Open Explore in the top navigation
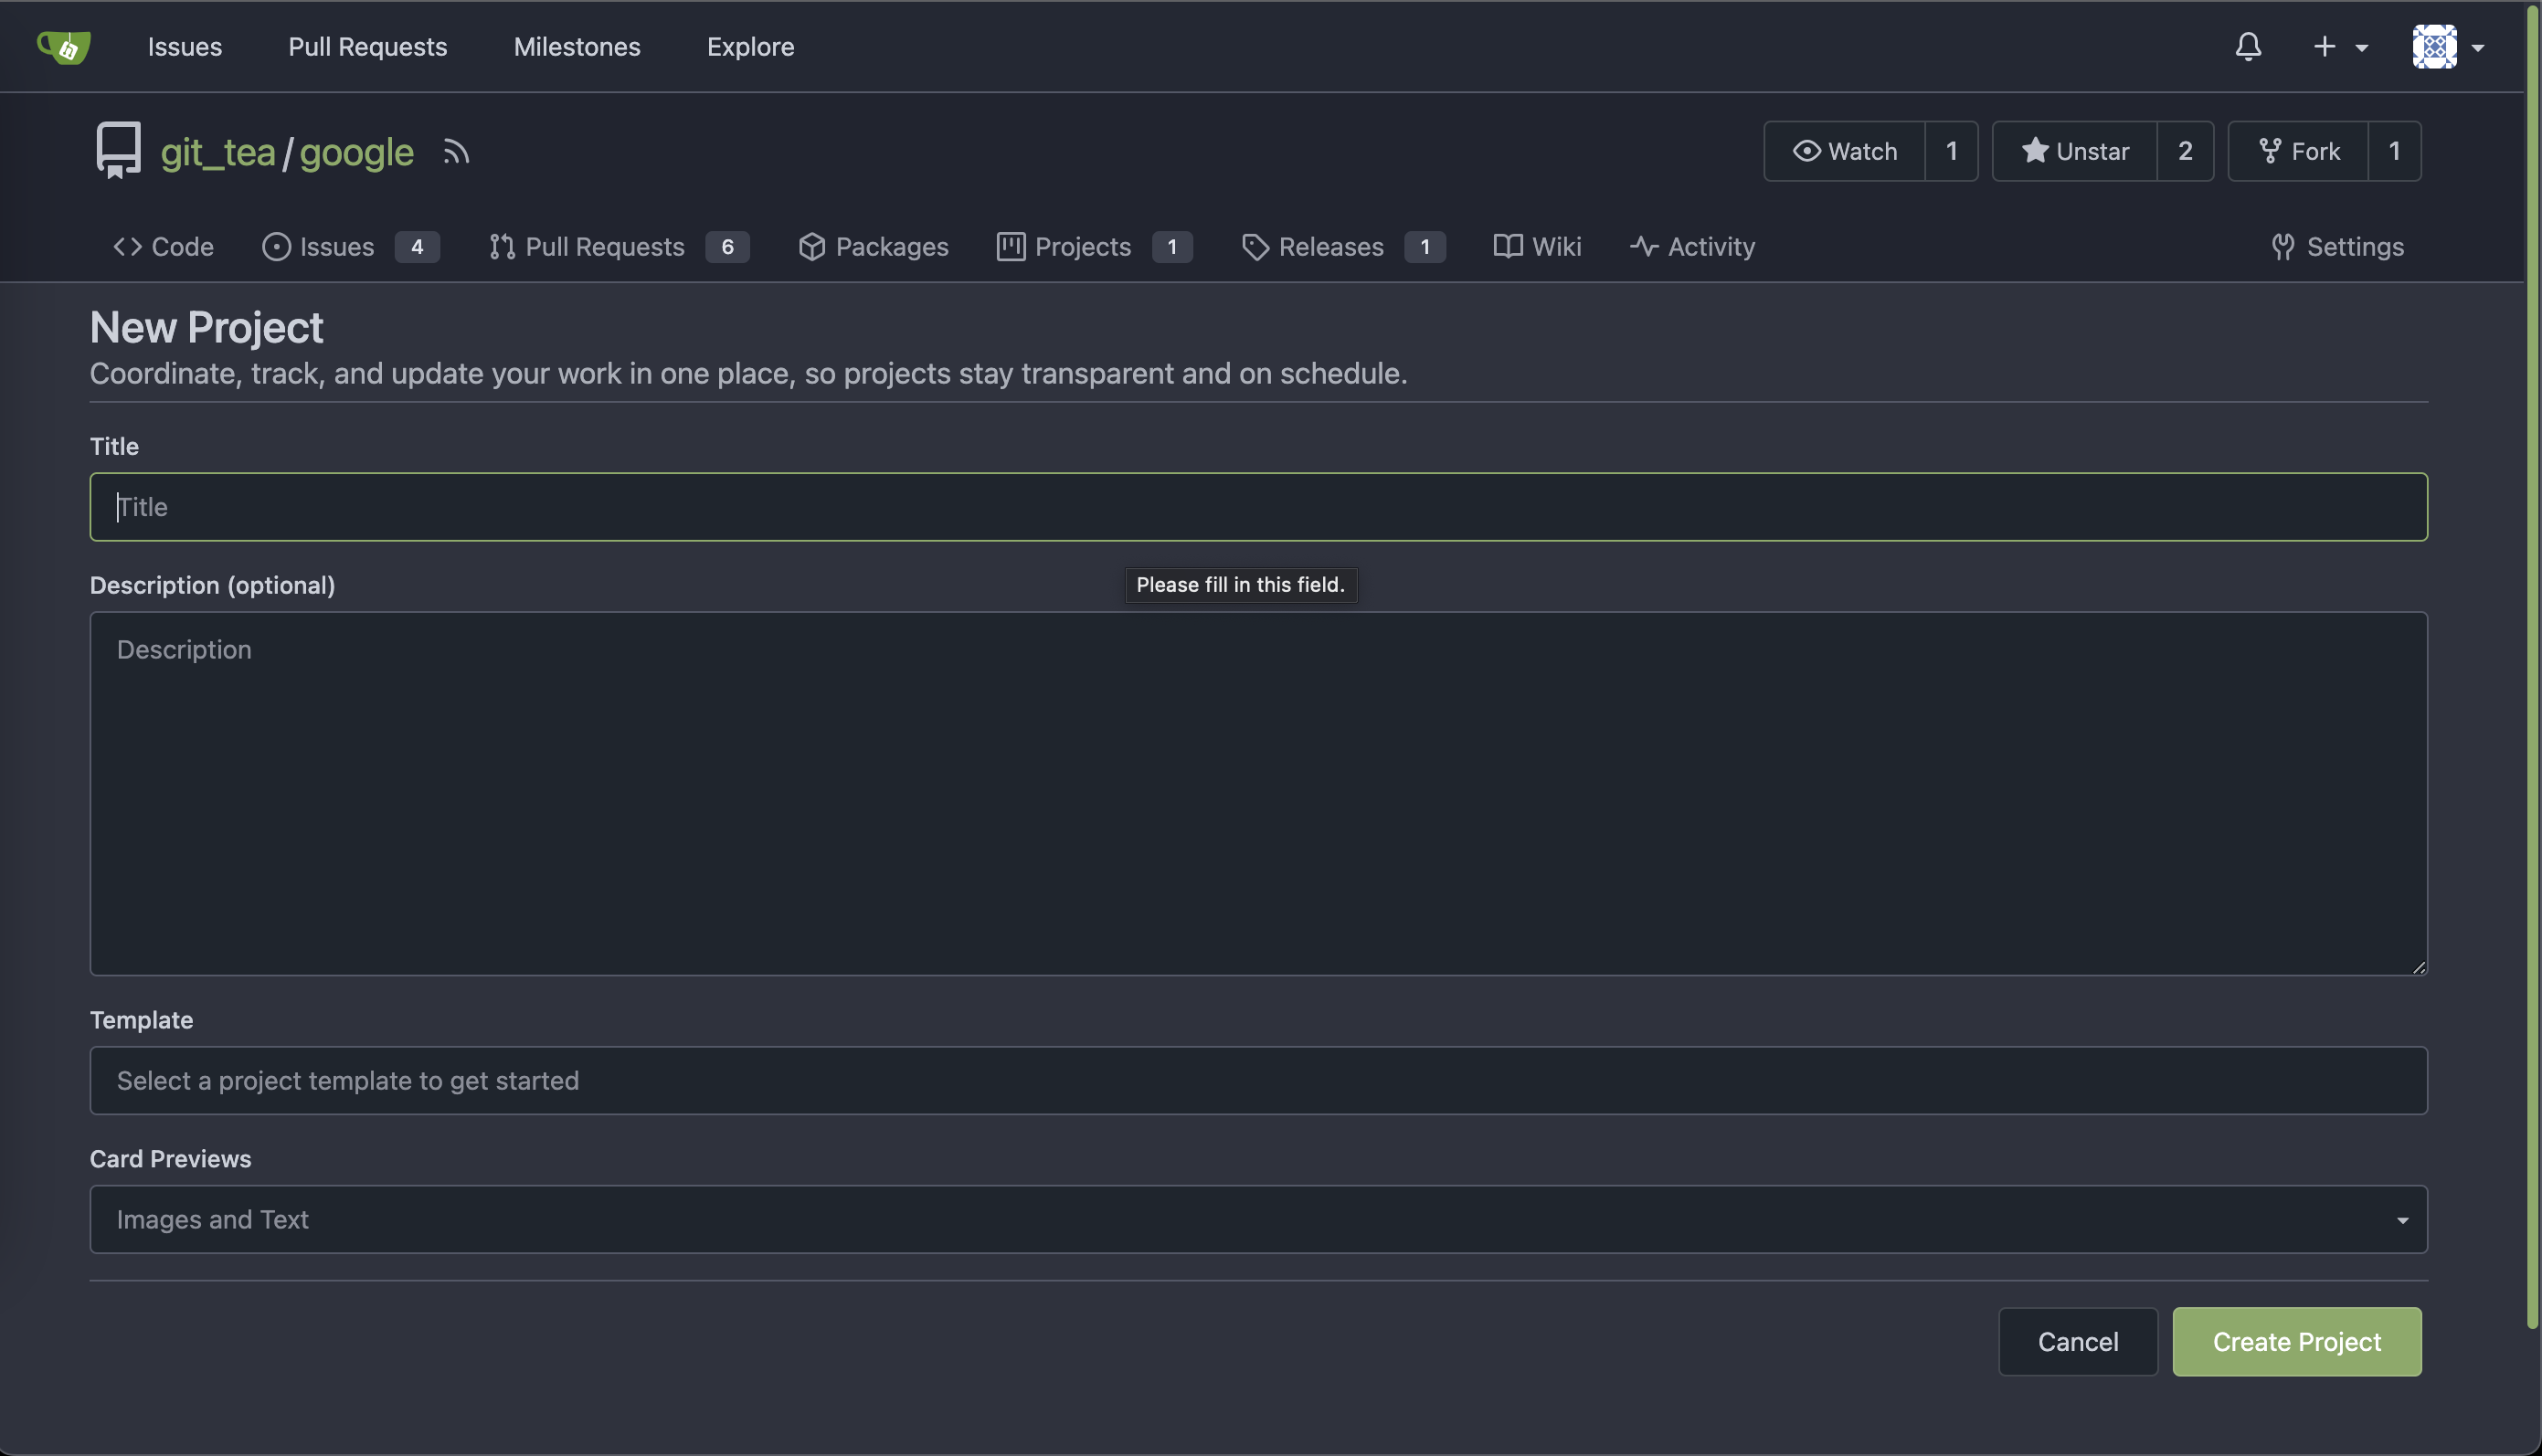Viewport: 2542px width, 1456px height. (750, 46)
